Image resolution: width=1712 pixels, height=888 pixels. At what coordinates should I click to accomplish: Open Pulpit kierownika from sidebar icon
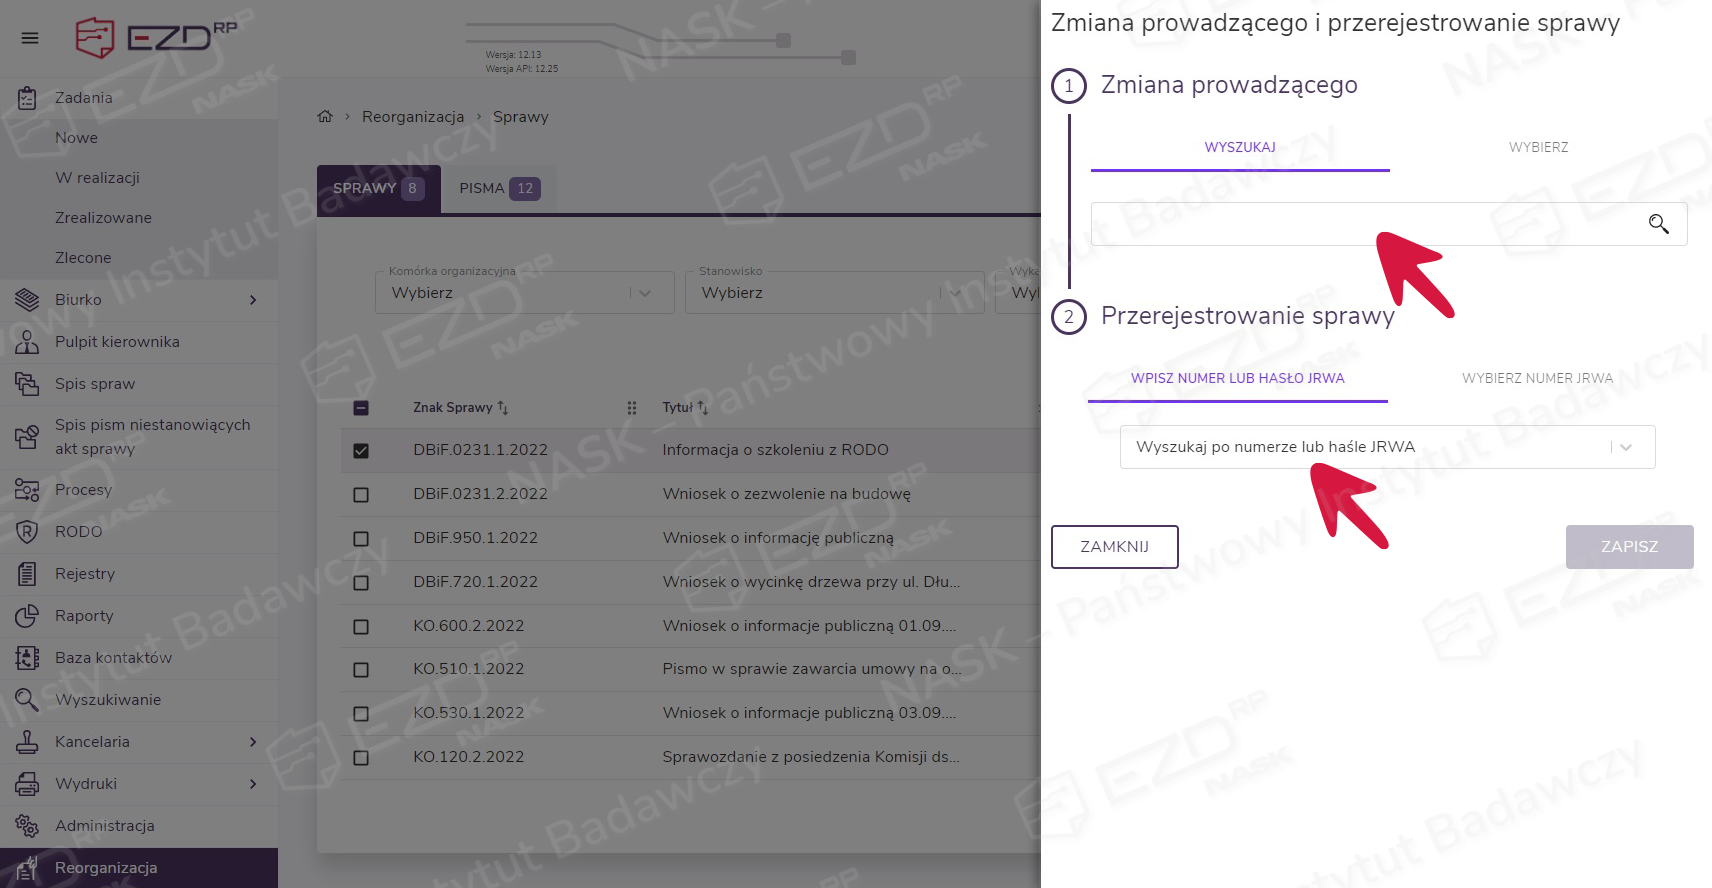[27, 342]
